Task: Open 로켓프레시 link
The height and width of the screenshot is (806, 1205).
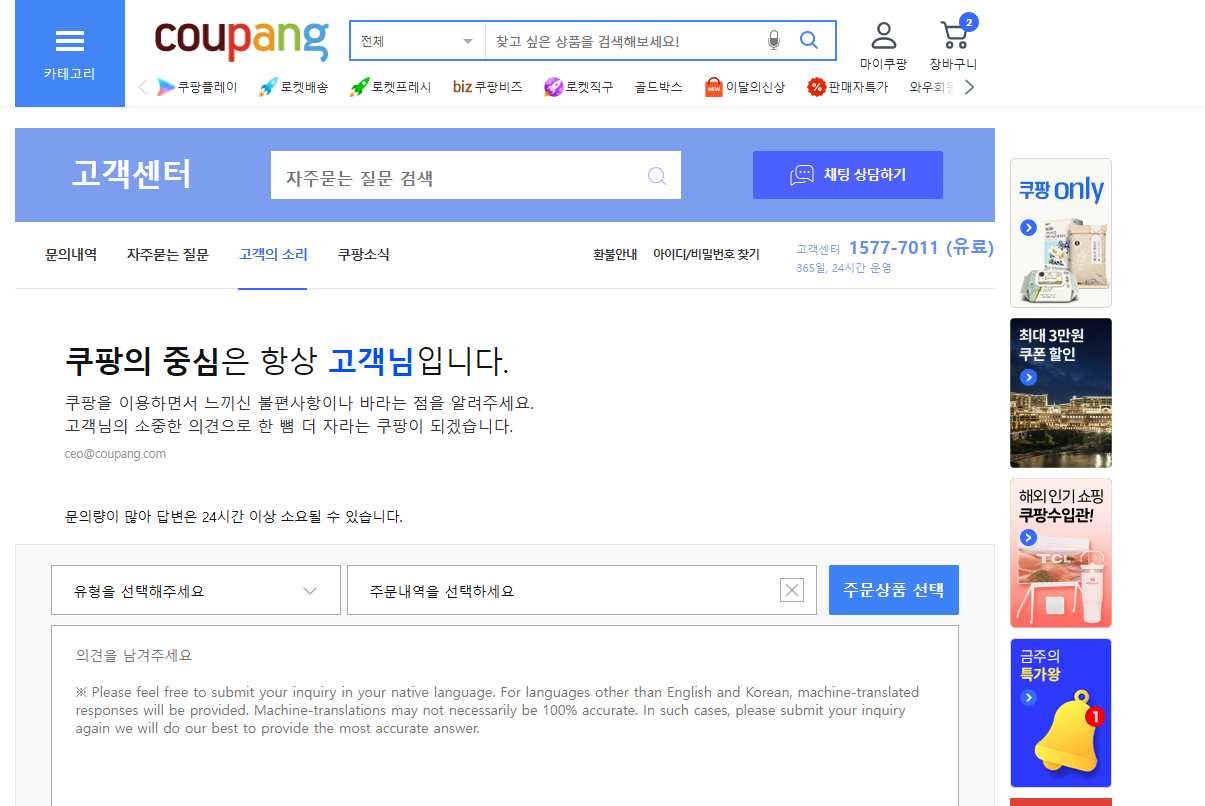Action: click(x=390, y=87)
